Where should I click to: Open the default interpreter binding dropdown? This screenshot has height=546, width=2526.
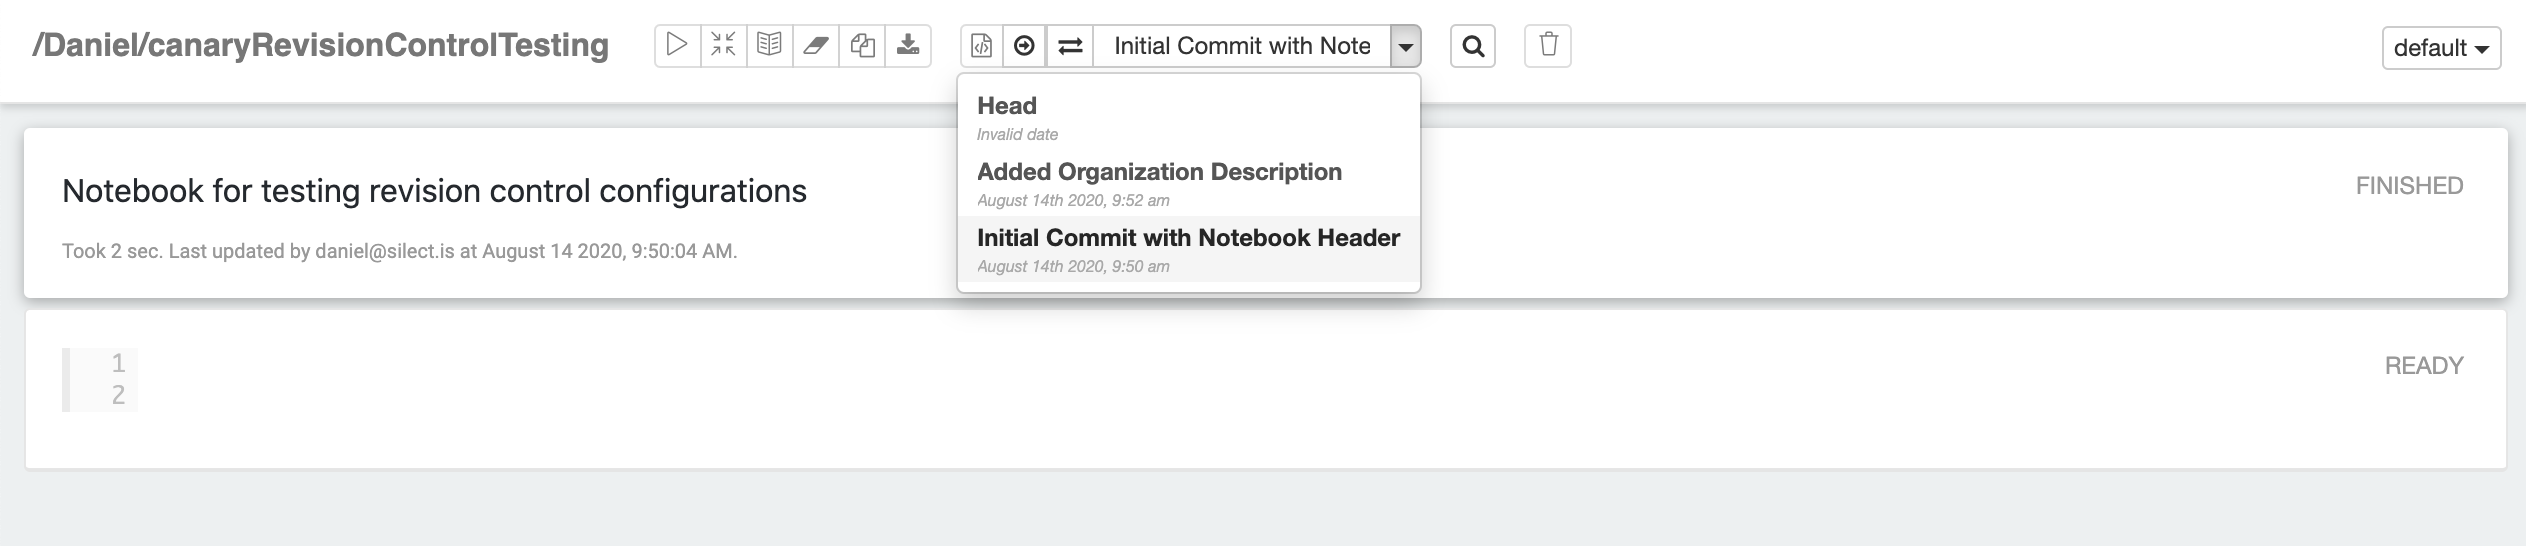point(2441,48)
